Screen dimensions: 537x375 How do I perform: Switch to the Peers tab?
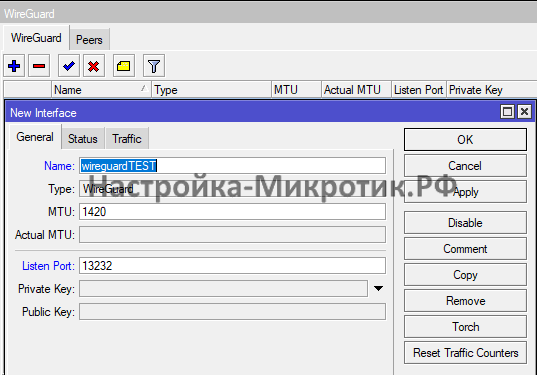[89, 40]
